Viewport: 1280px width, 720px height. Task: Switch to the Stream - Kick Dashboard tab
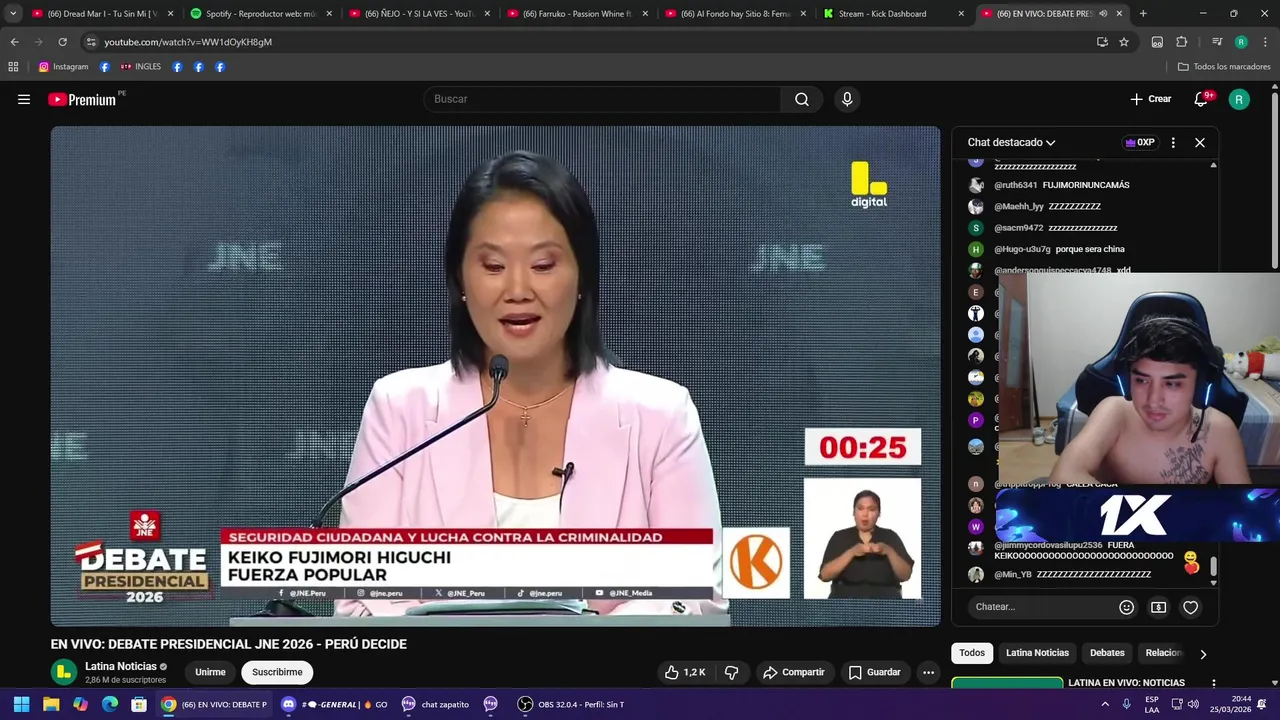click(x=893, y=14)
